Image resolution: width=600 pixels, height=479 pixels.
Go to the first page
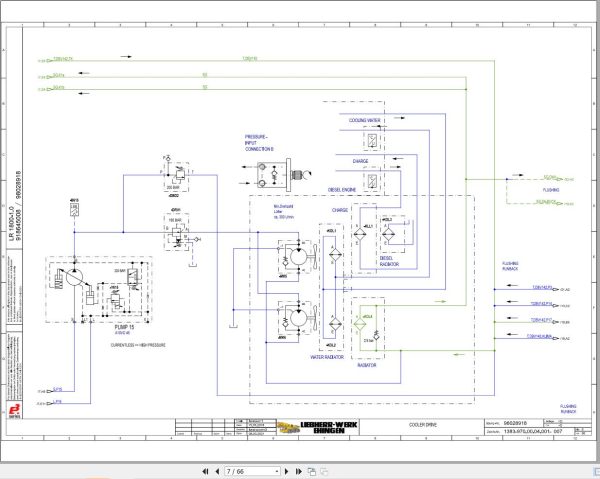pos(205,471)
